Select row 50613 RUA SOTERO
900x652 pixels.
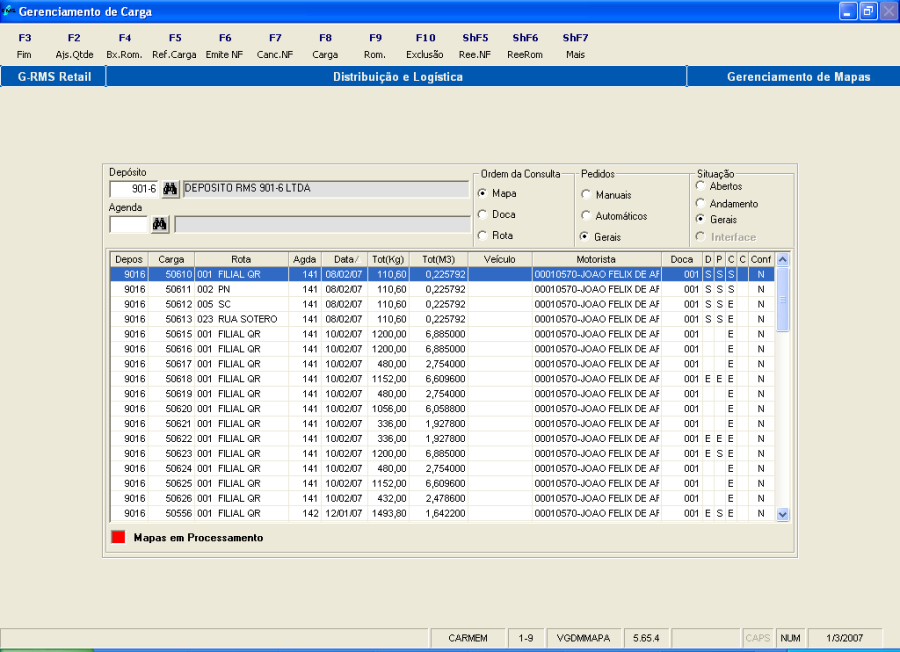pyautogui.click(x=442, y=319)
